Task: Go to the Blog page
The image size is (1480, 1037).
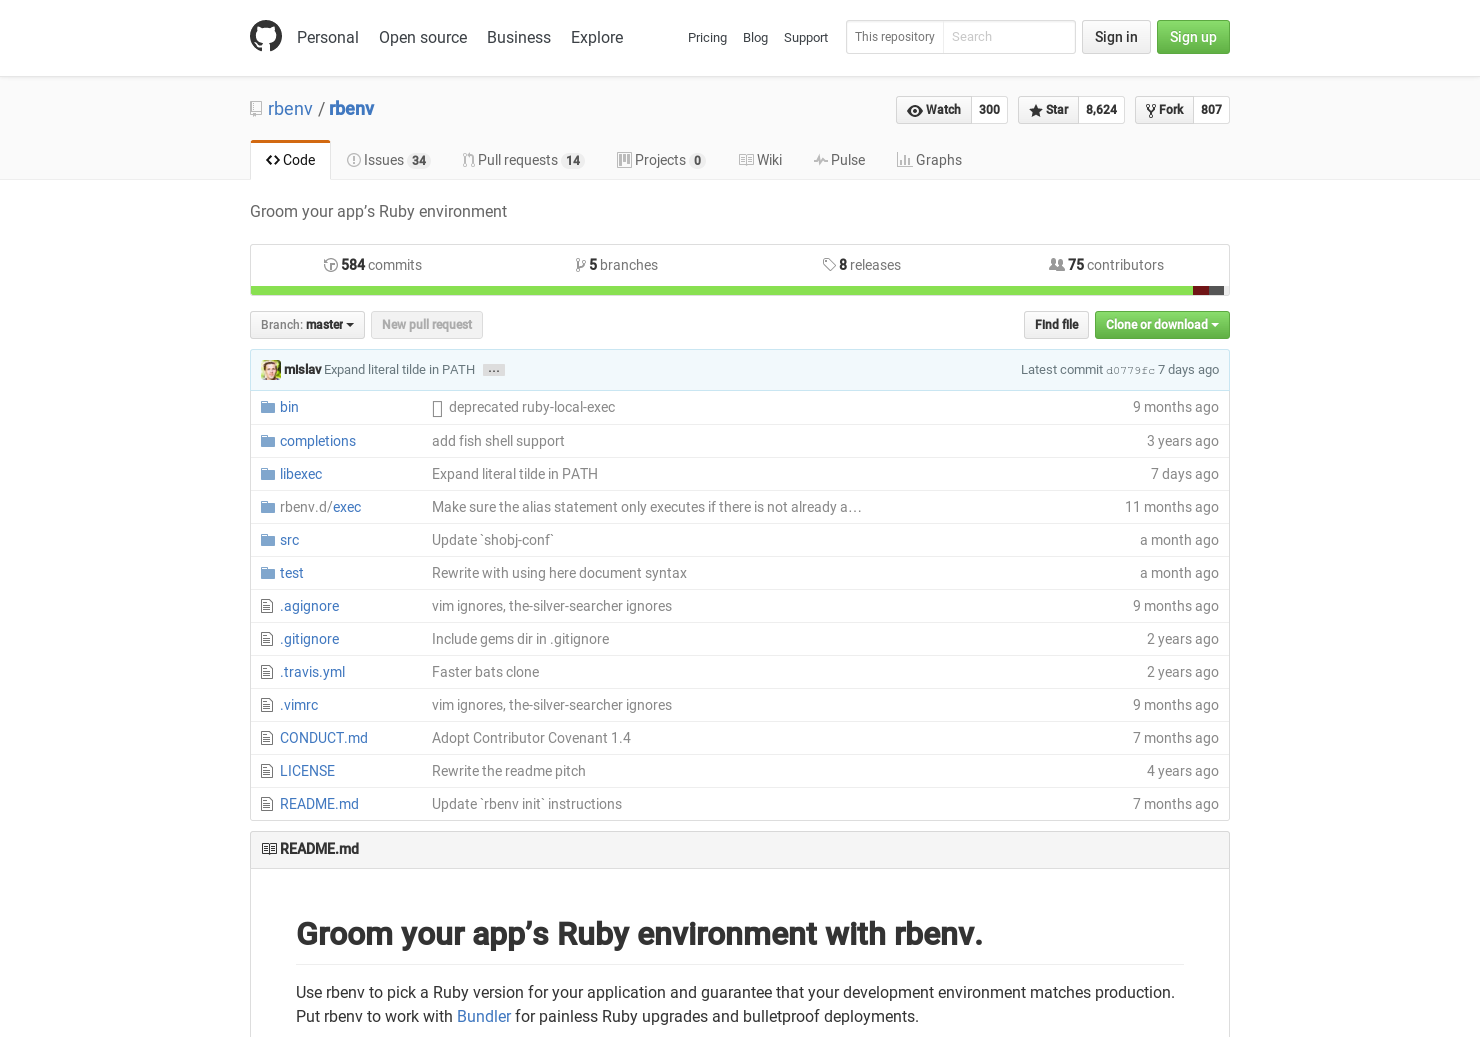Action: pos(755,38)
